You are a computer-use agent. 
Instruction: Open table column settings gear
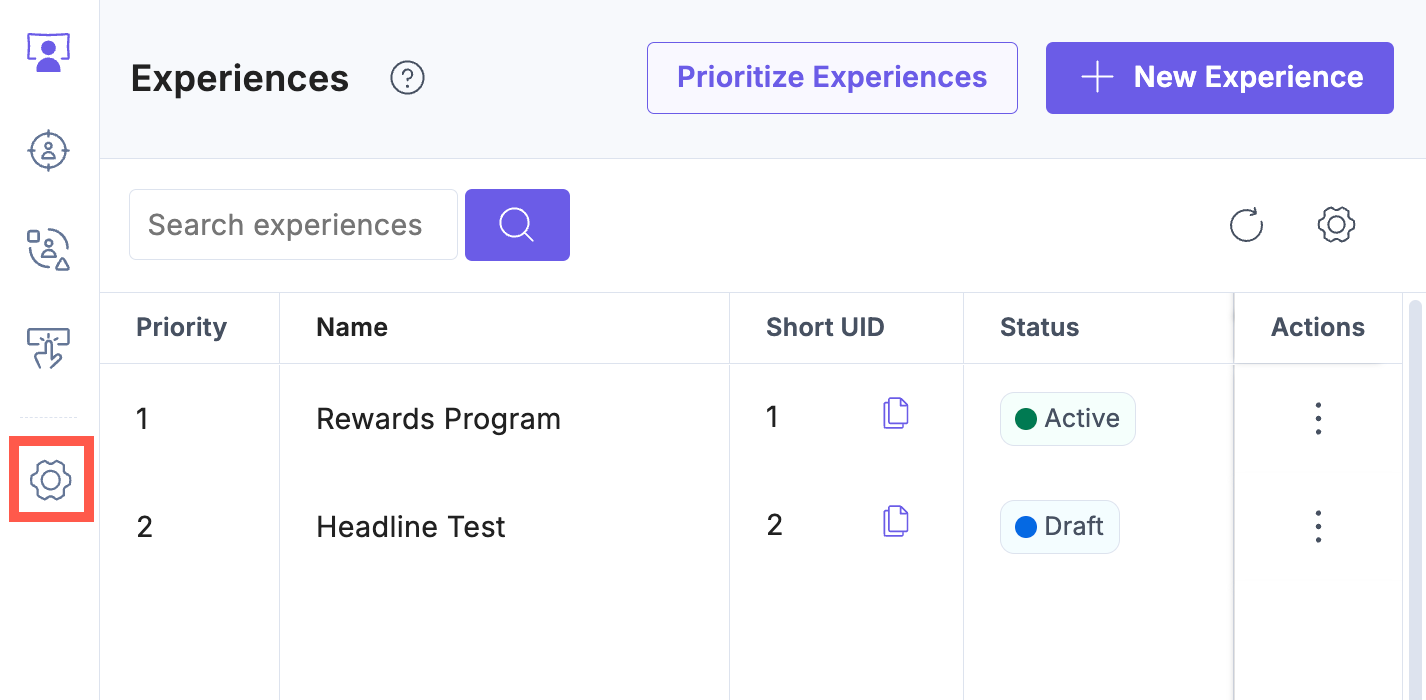tap(1336, 225)
